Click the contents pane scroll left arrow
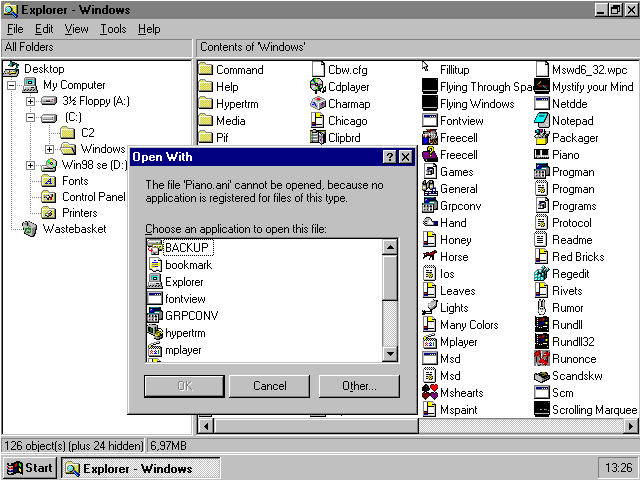640x480 pixels. (206, 427)
